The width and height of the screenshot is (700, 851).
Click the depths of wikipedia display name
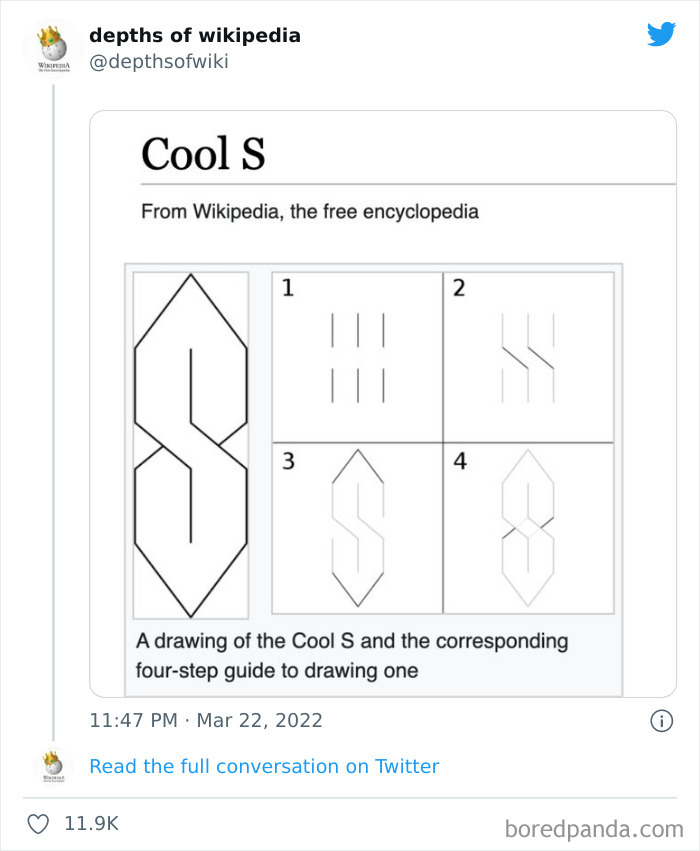tap(195, 35)
